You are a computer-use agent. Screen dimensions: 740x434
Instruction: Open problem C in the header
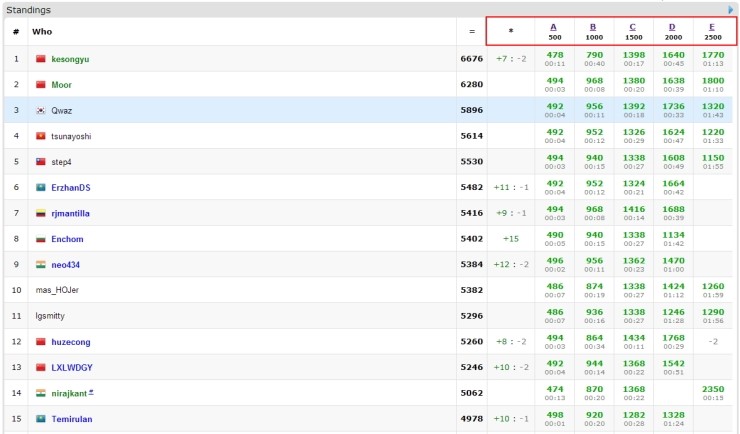tap(633, 27)
